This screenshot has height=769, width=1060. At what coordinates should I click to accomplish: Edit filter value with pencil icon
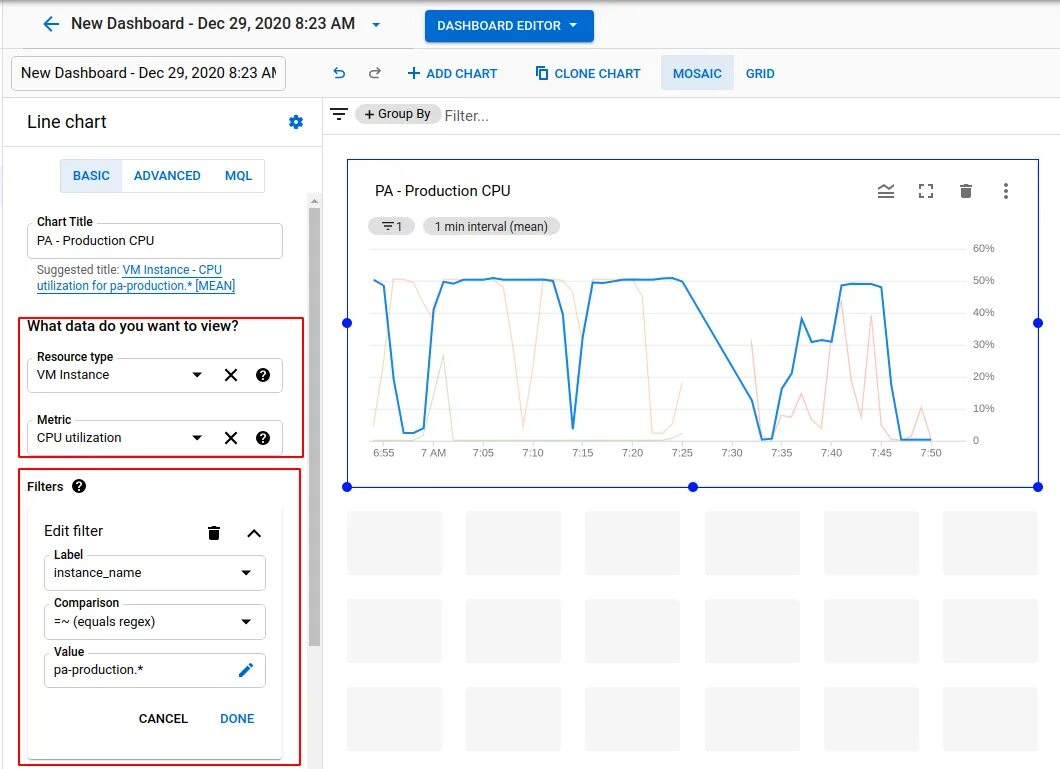point(245,670)
